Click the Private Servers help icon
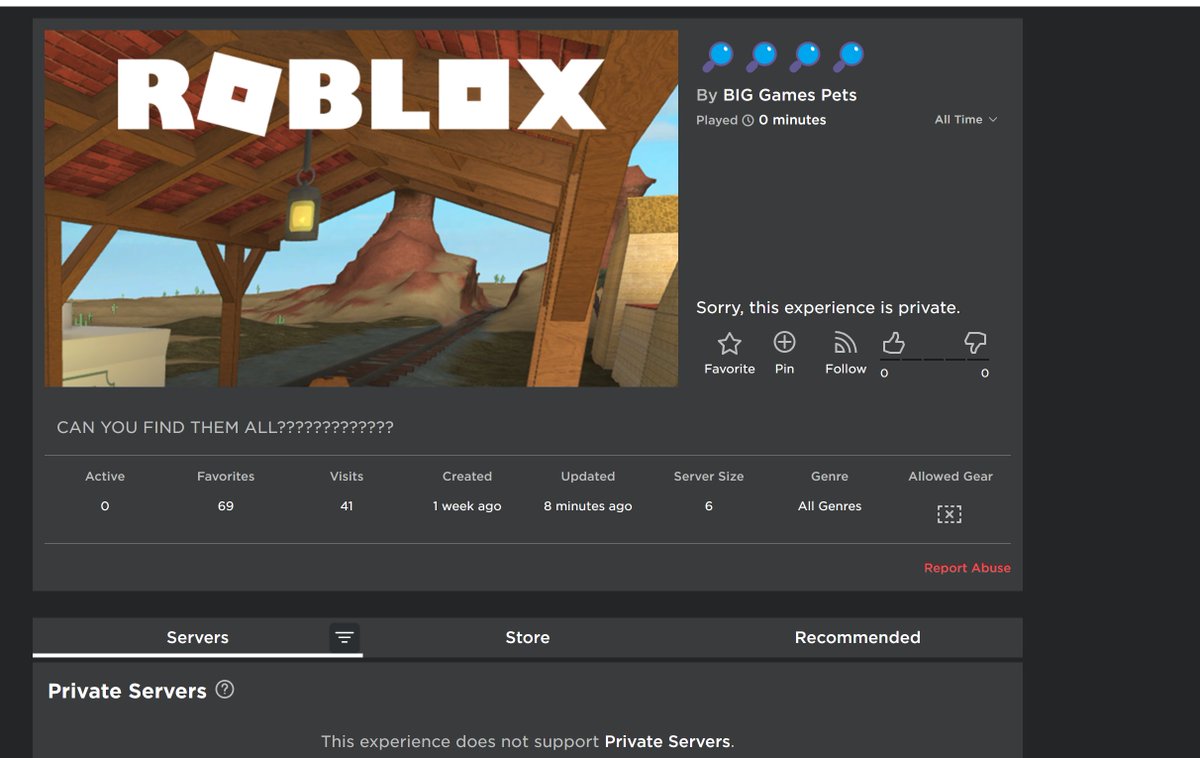Screen dimensions: 1200x758 [x=225, y=689]
